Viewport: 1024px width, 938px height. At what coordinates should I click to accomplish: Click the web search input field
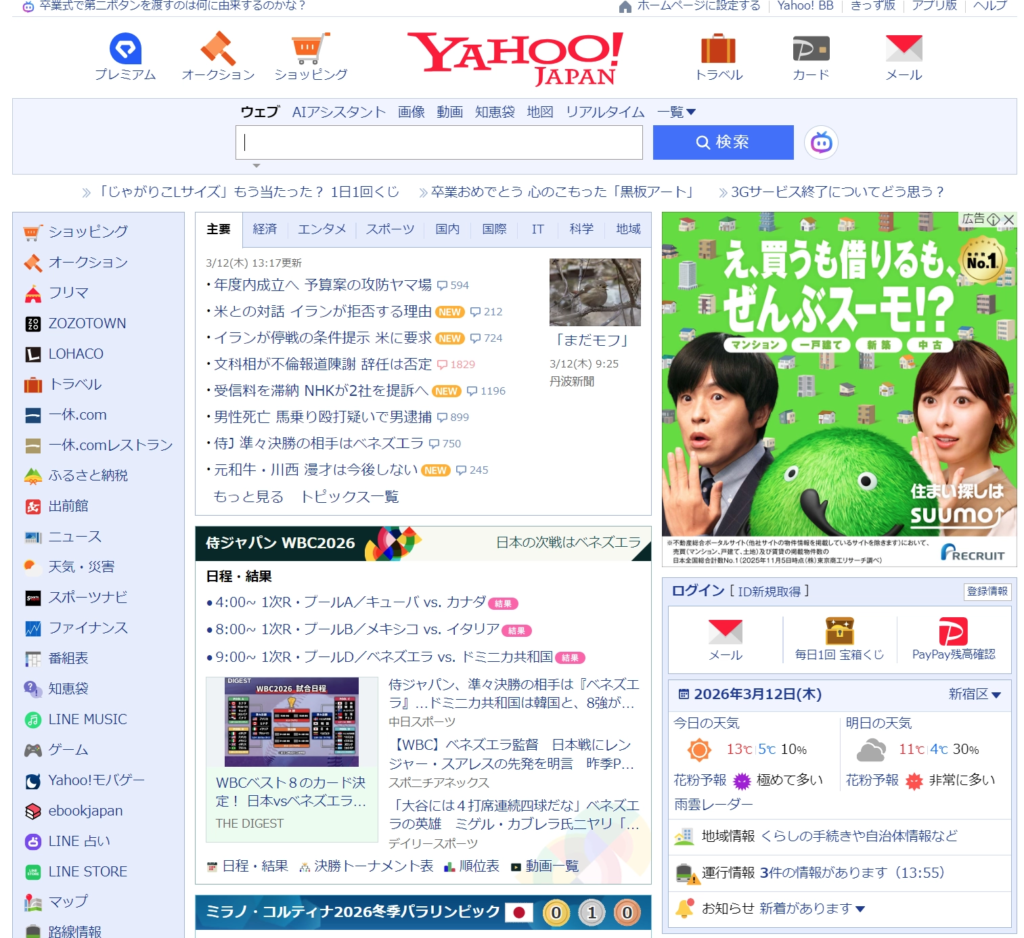[439, 143]
